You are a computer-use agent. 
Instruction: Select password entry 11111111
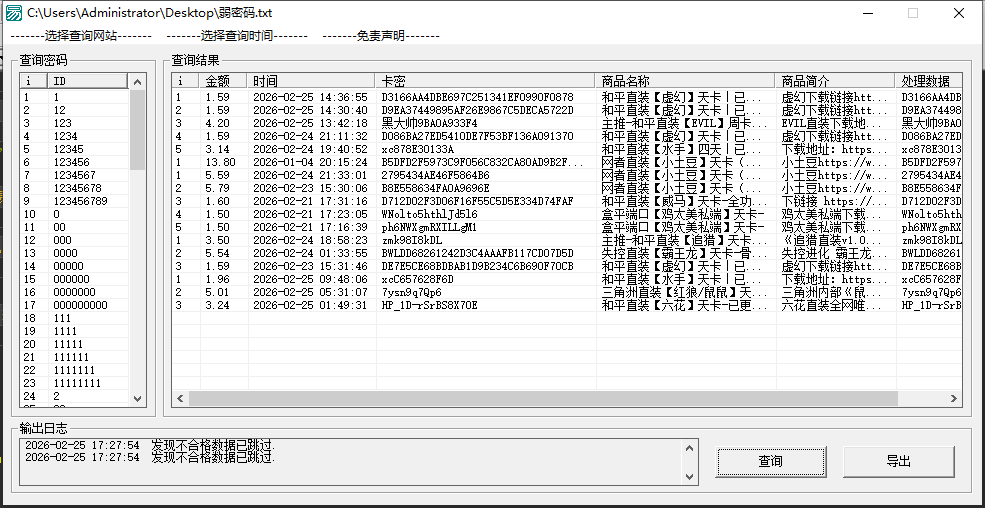click(75, 383)
